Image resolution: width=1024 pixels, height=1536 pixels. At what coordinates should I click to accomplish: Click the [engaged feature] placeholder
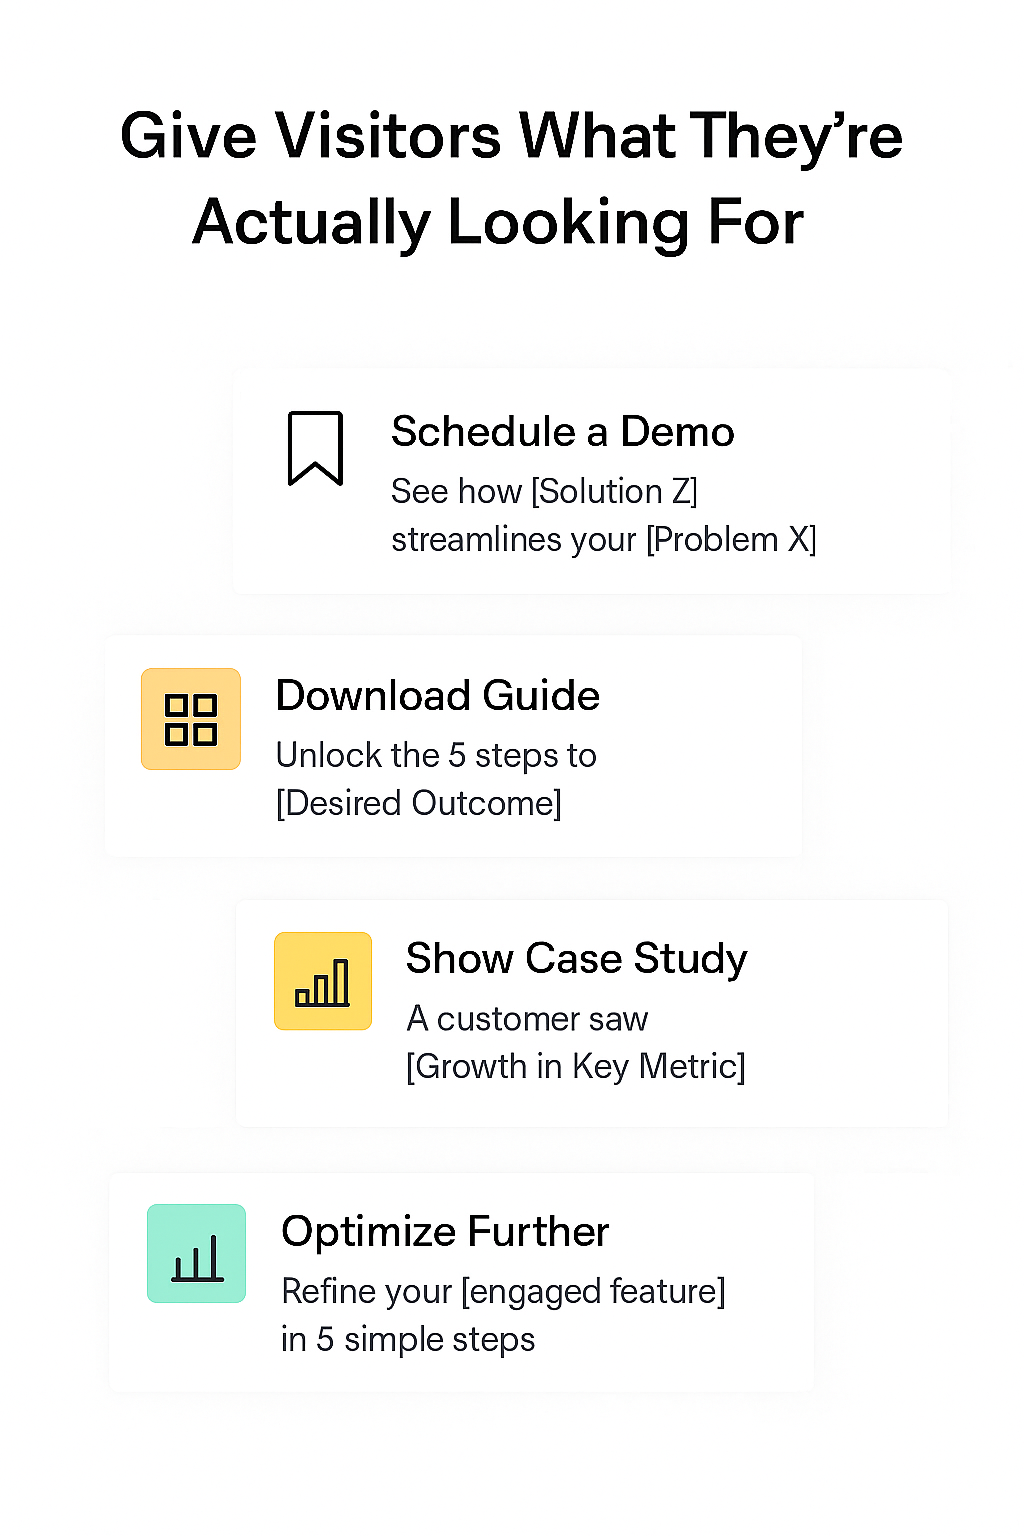pos(593,1292)
